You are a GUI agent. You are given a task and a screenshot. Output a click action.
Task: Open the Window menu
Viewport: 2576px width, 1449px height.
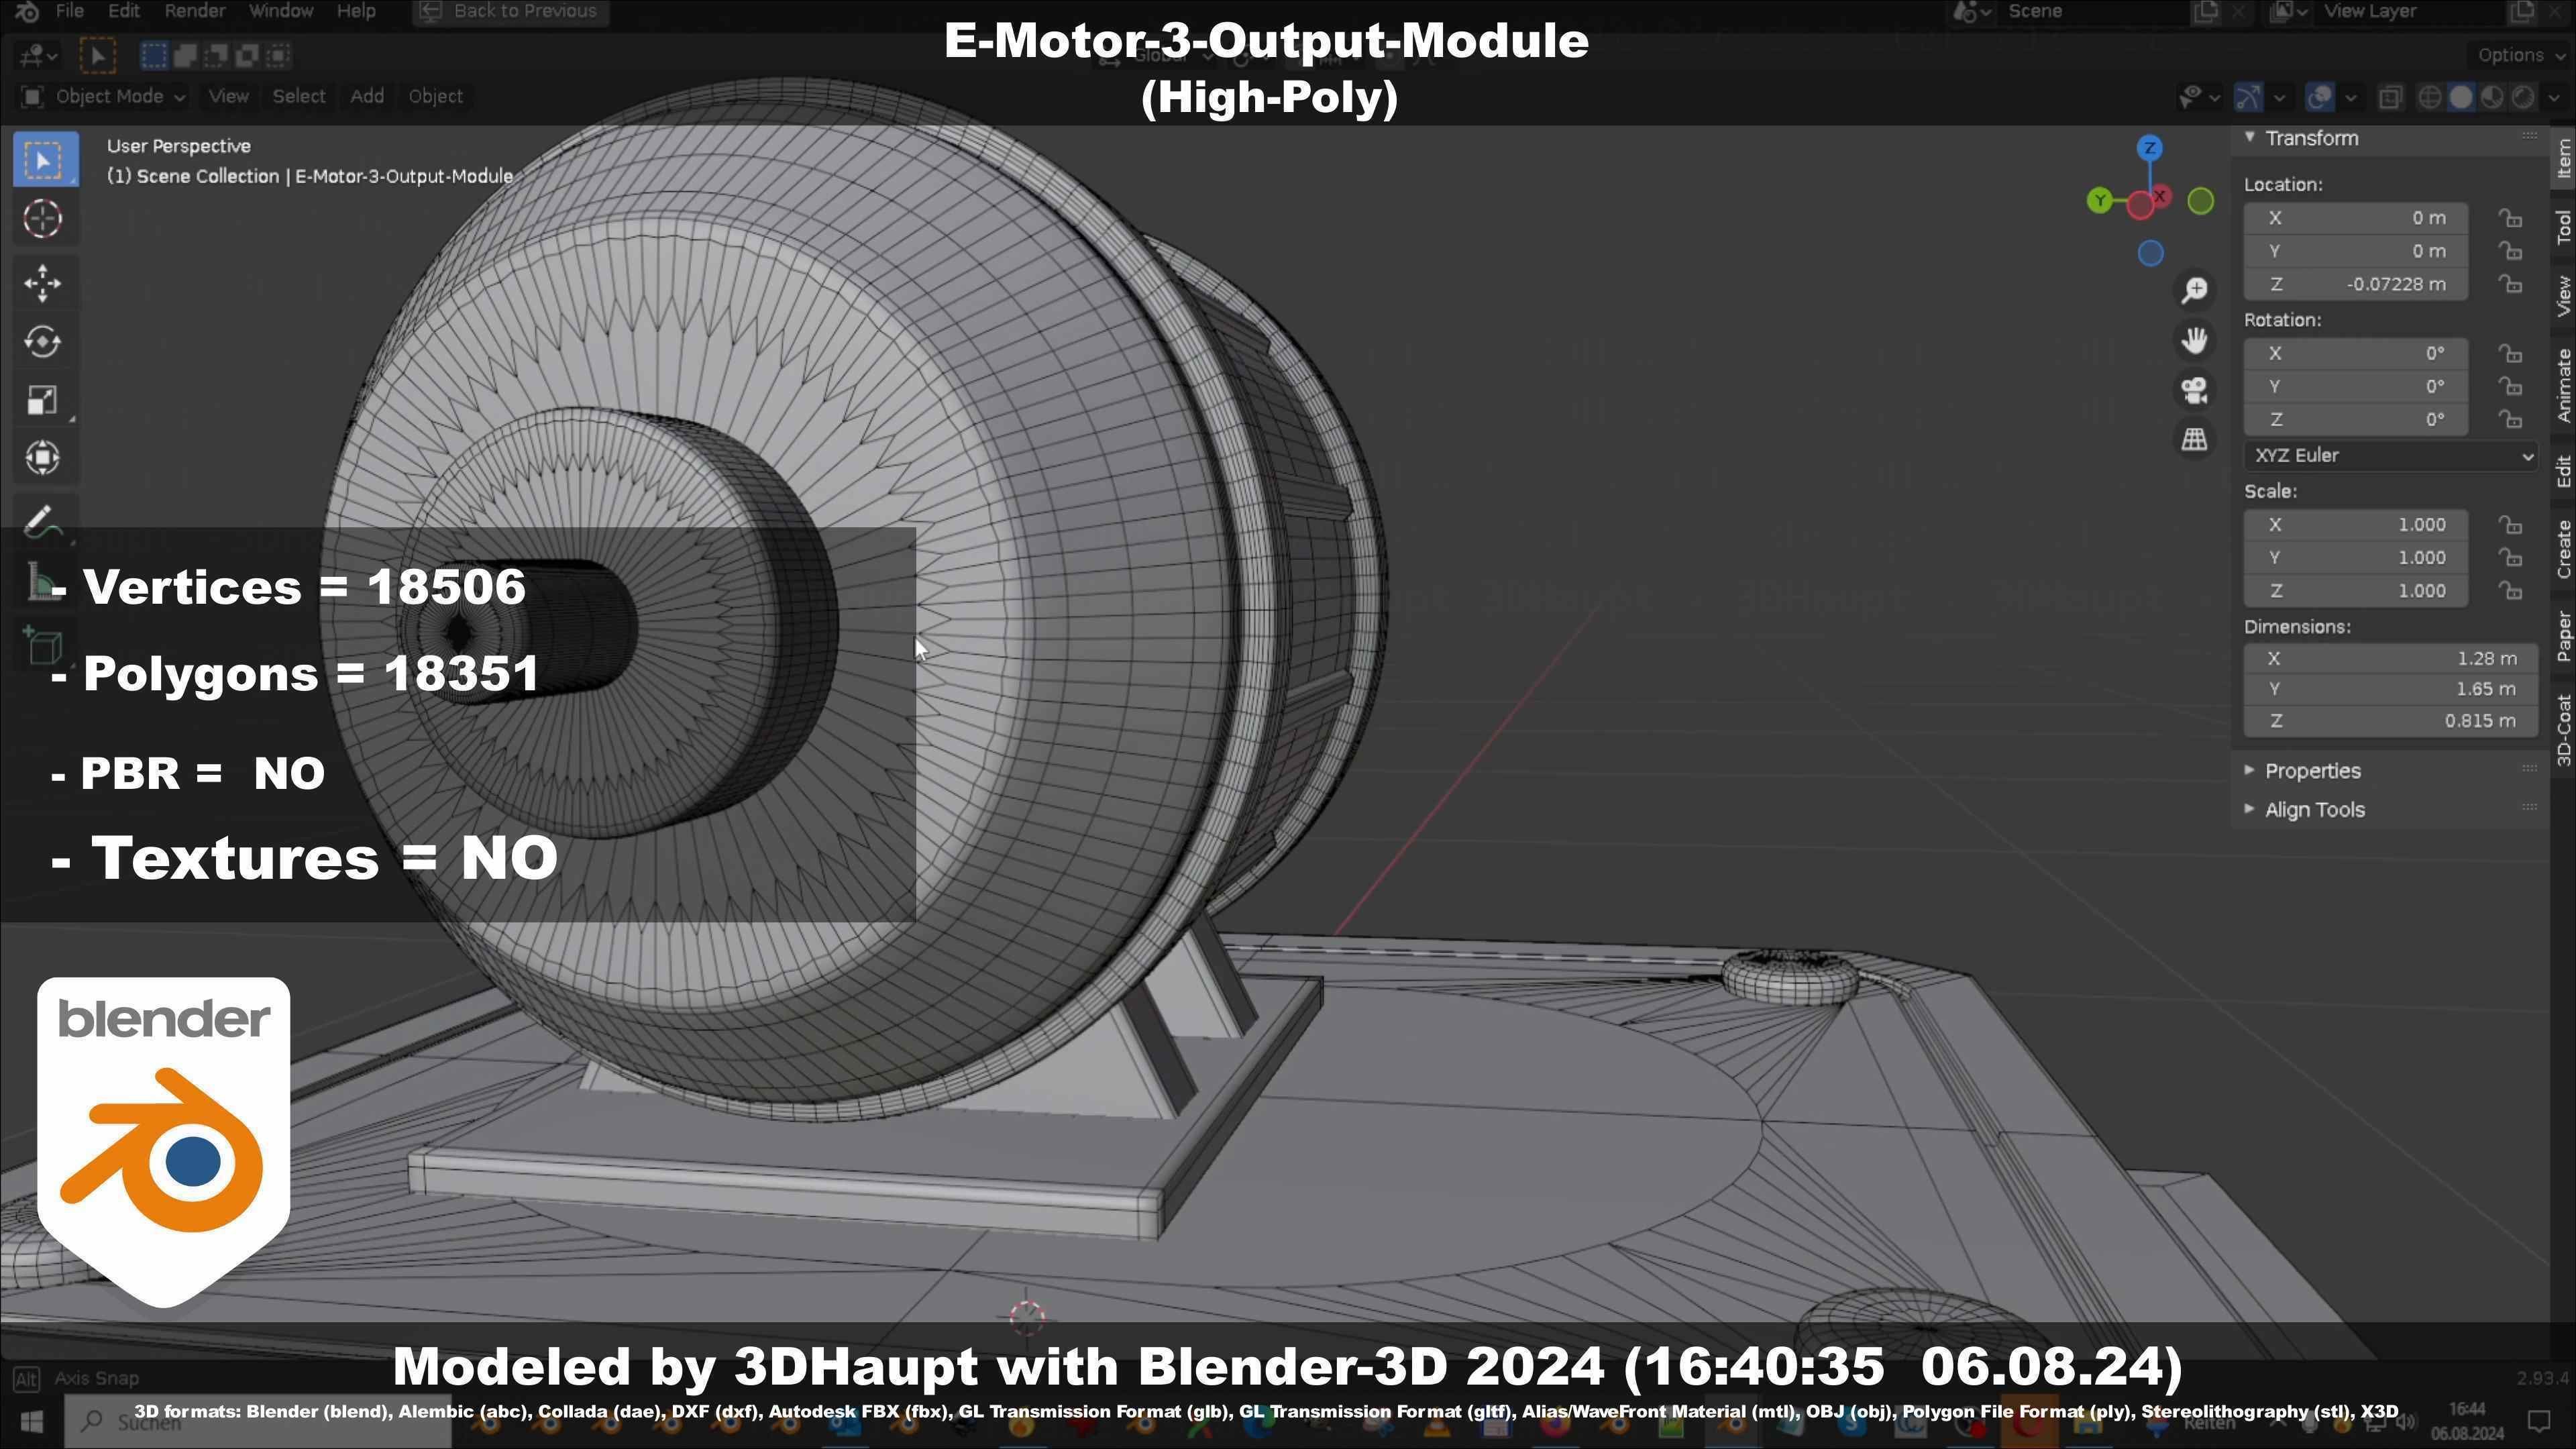tap(281, 11)
